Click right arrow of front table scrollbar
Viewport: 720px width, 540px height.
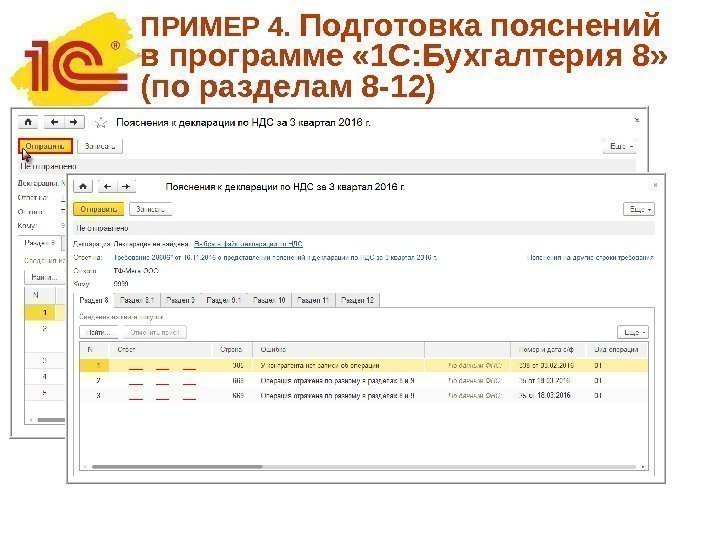coord(643,467)
